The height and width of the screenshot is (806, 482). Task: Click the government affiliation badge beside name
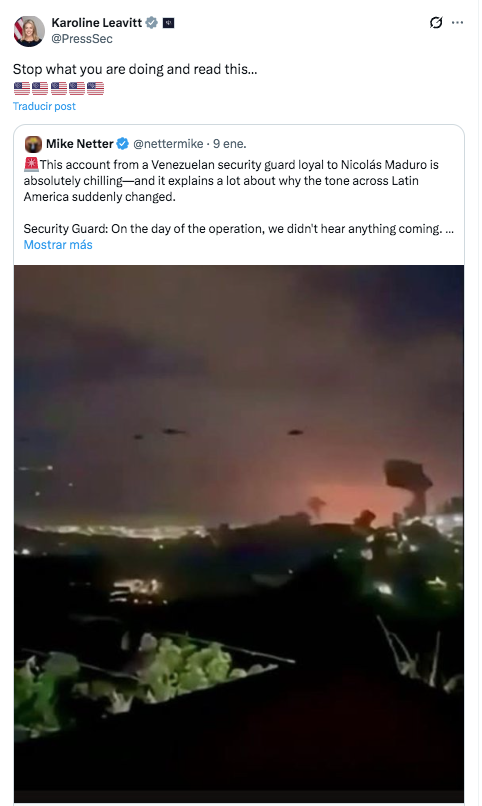tap(169, 23)
